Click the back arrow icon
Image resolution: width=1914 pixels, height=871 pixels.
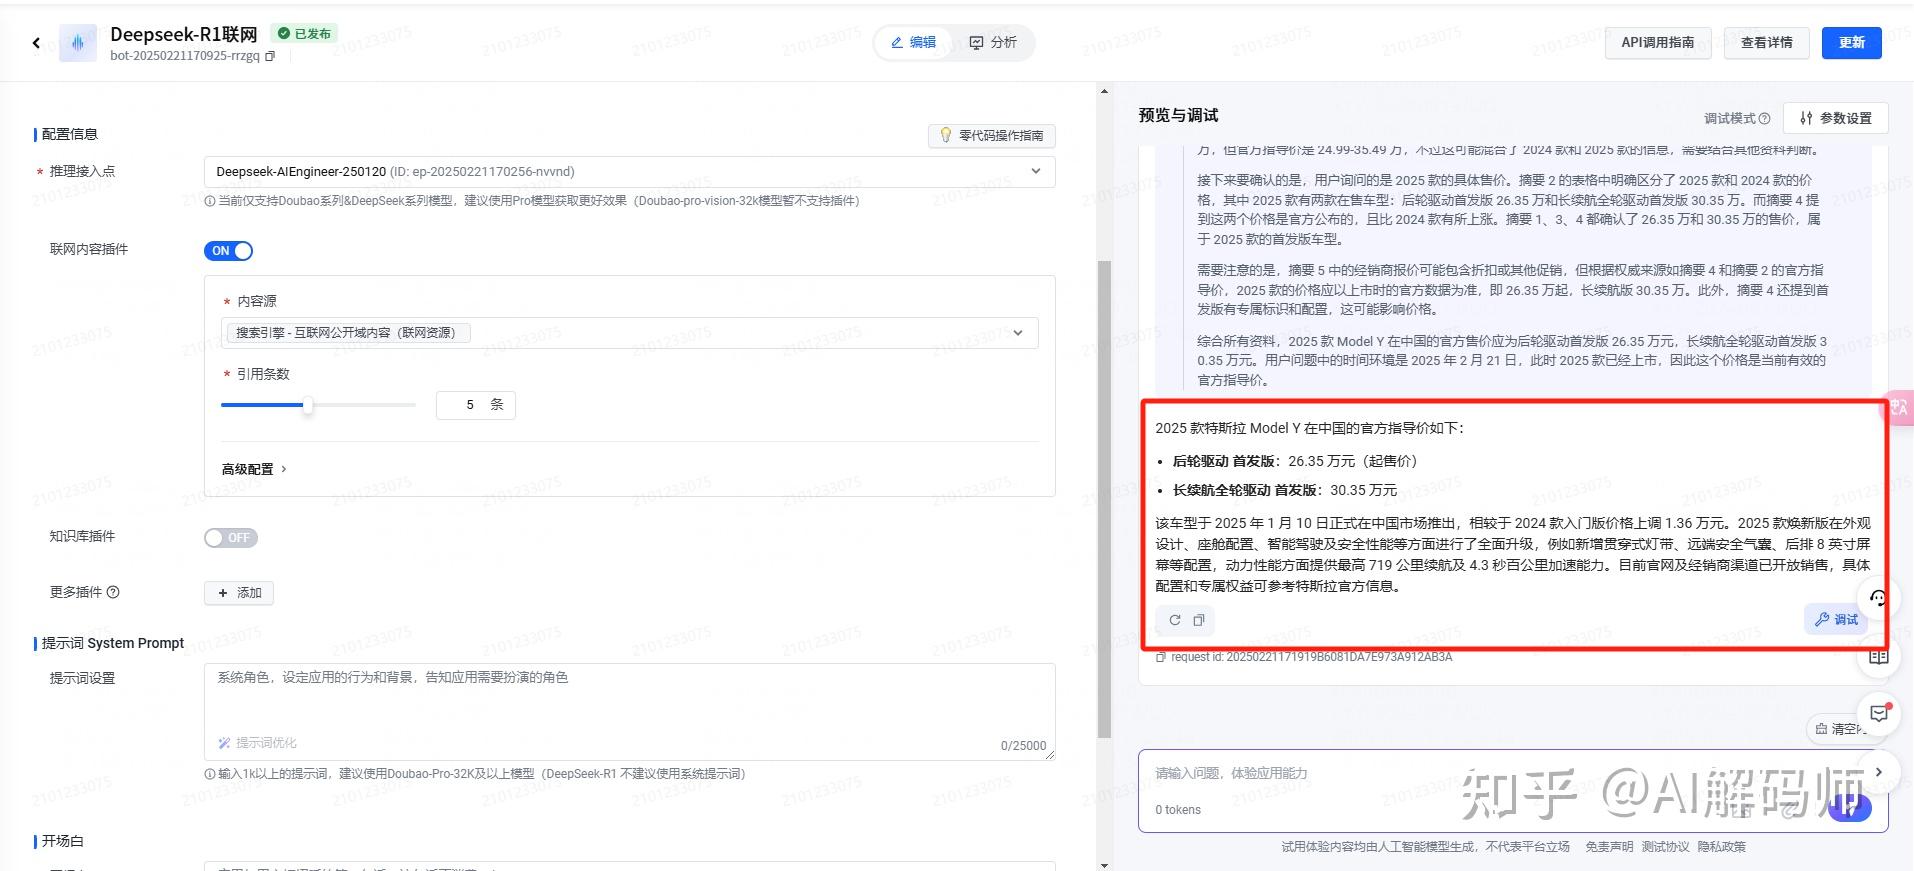click(x=36, y=42)
